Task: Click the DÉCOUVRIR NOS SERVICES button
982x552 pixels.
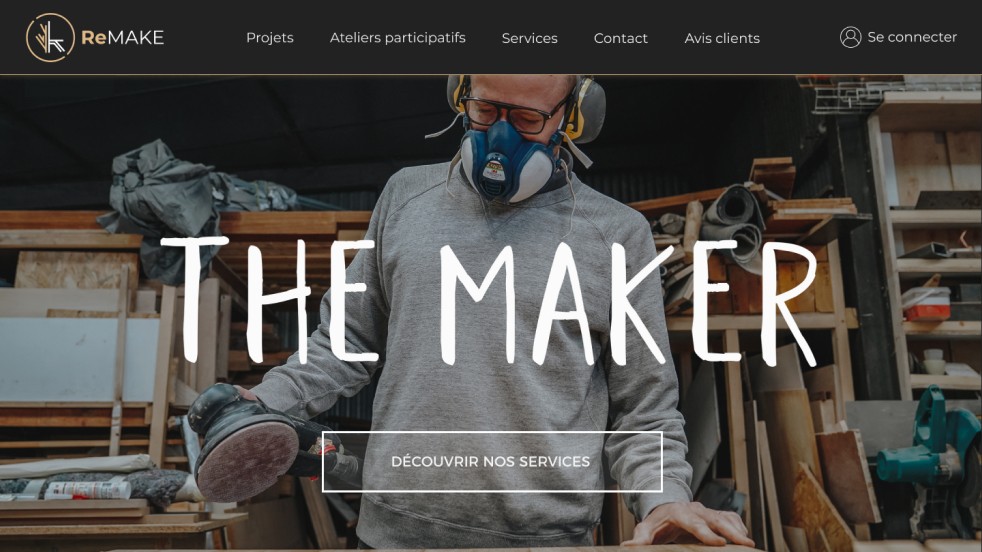Action: pyautogui.click(x=492, y=462)
